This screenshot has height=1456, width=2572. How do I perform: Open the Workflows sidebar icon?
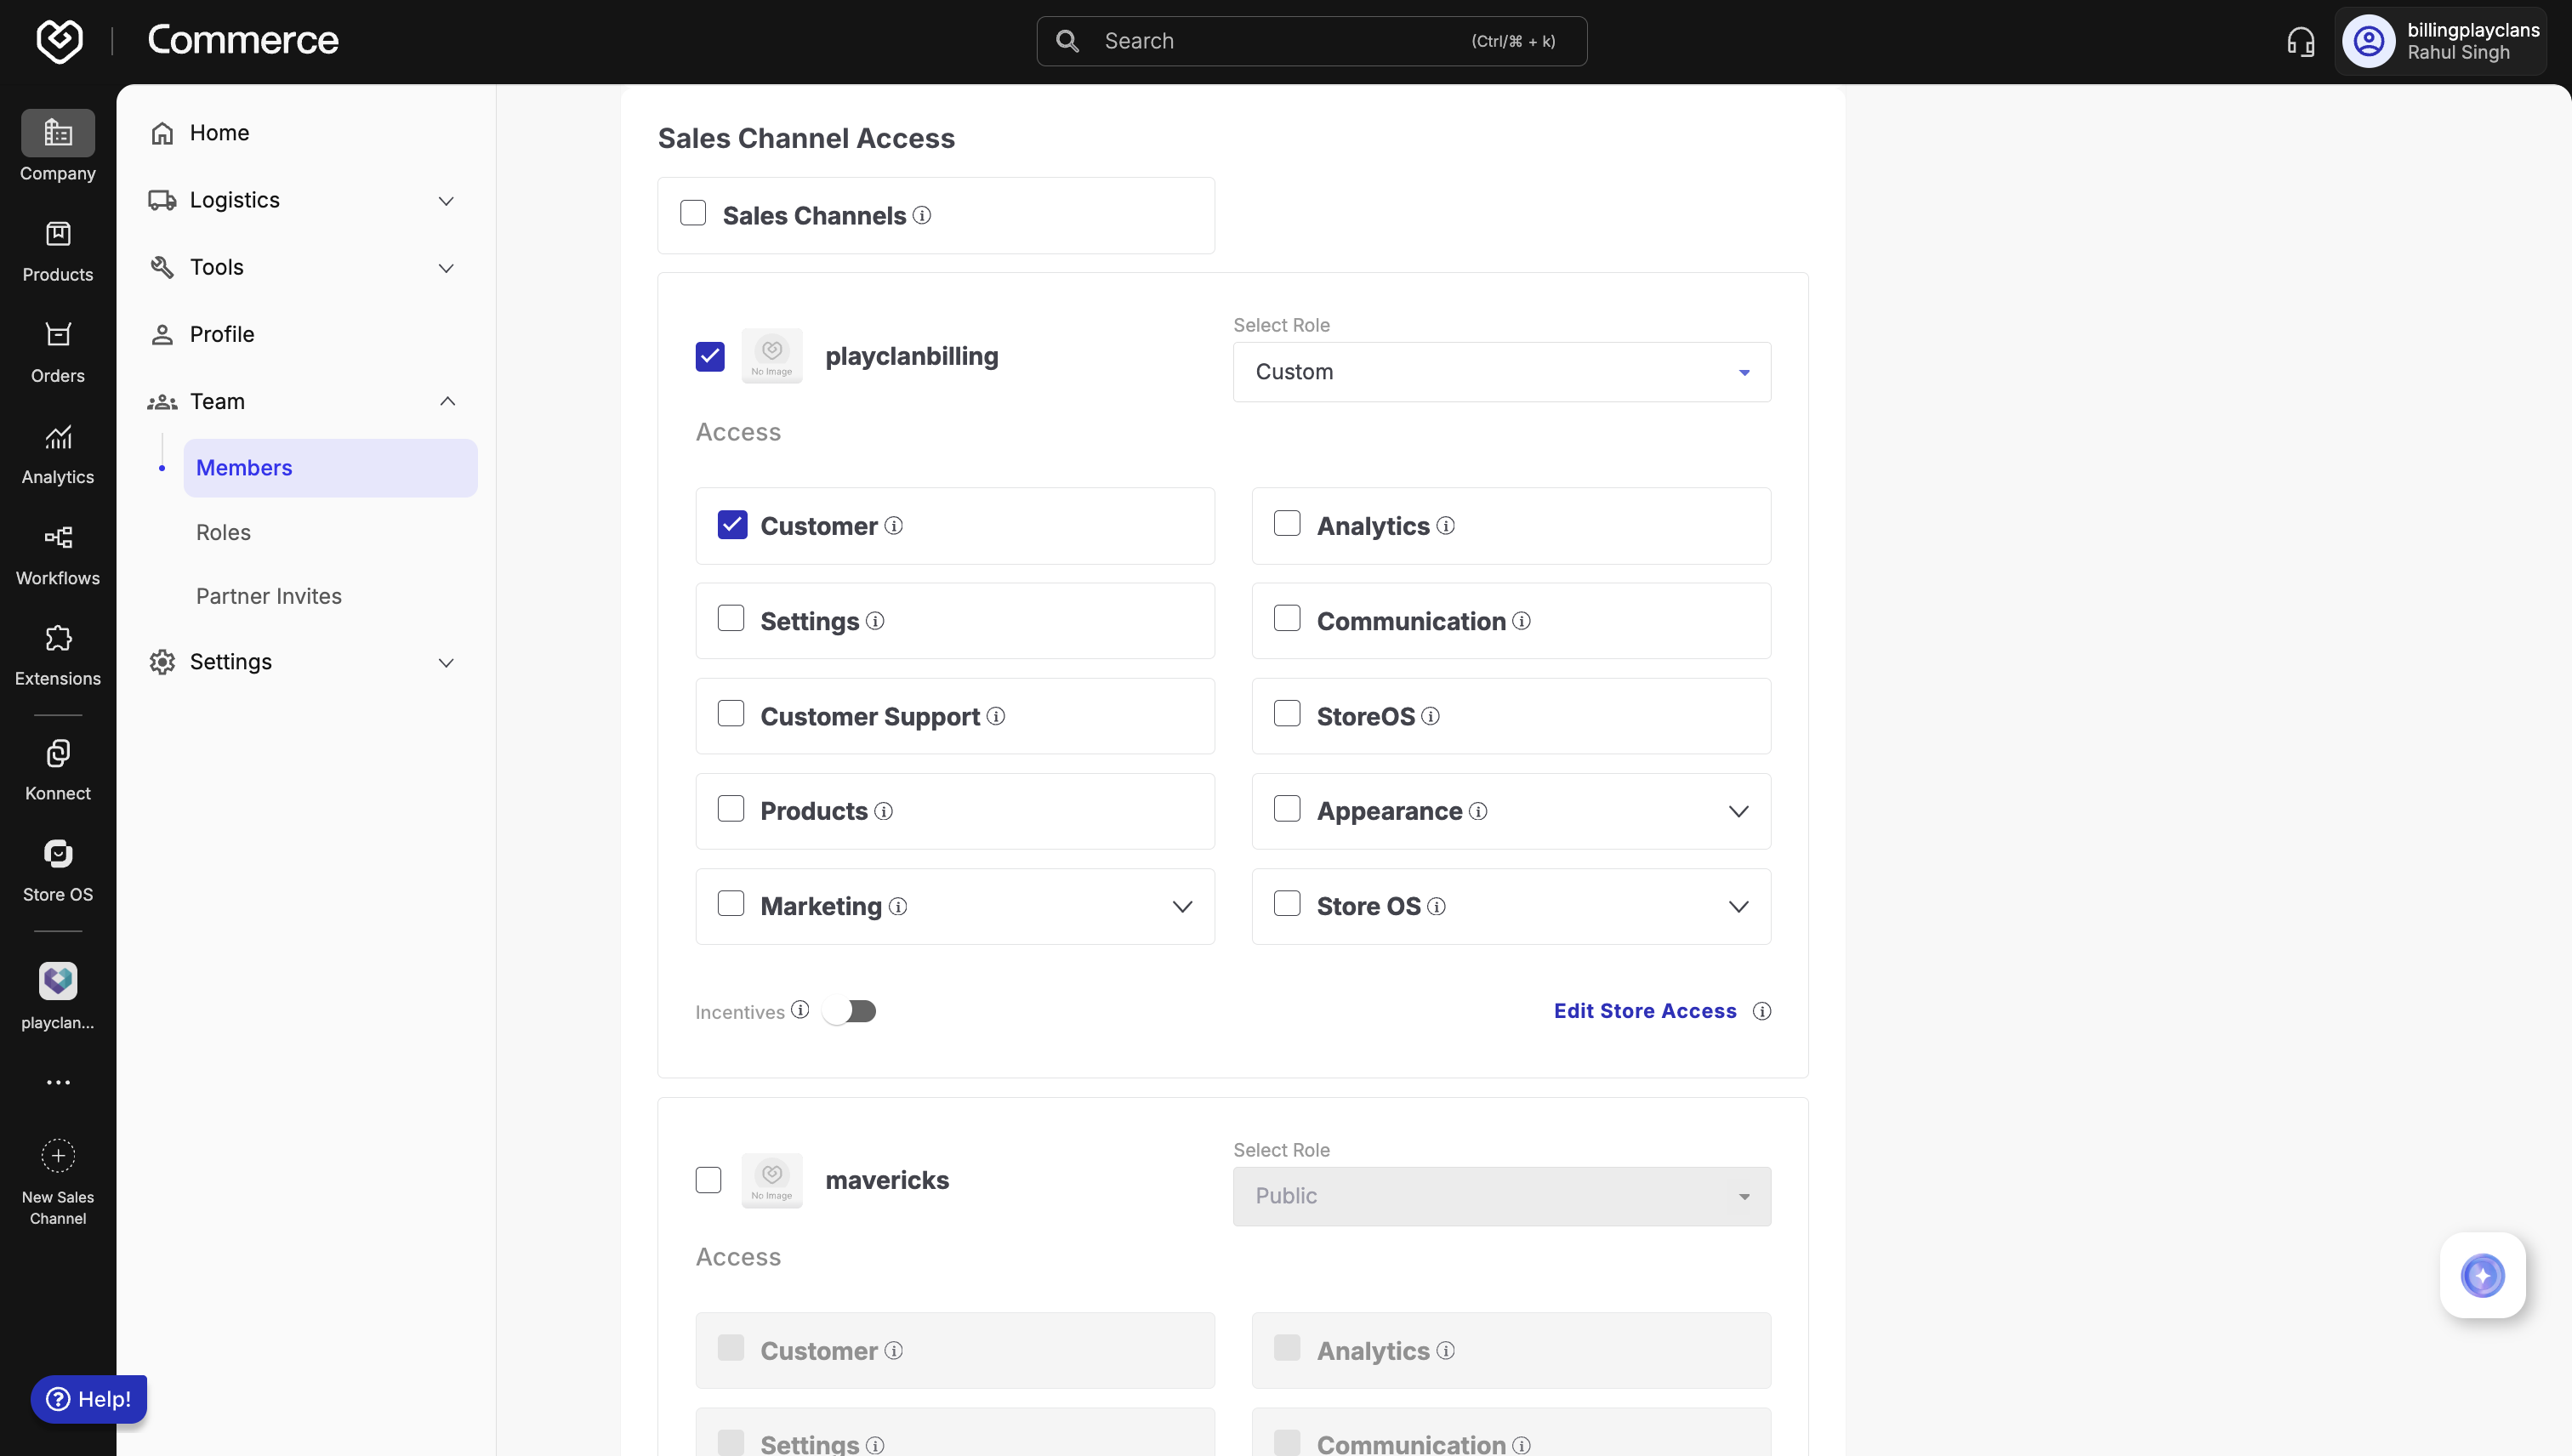click(x=58, y=538)
